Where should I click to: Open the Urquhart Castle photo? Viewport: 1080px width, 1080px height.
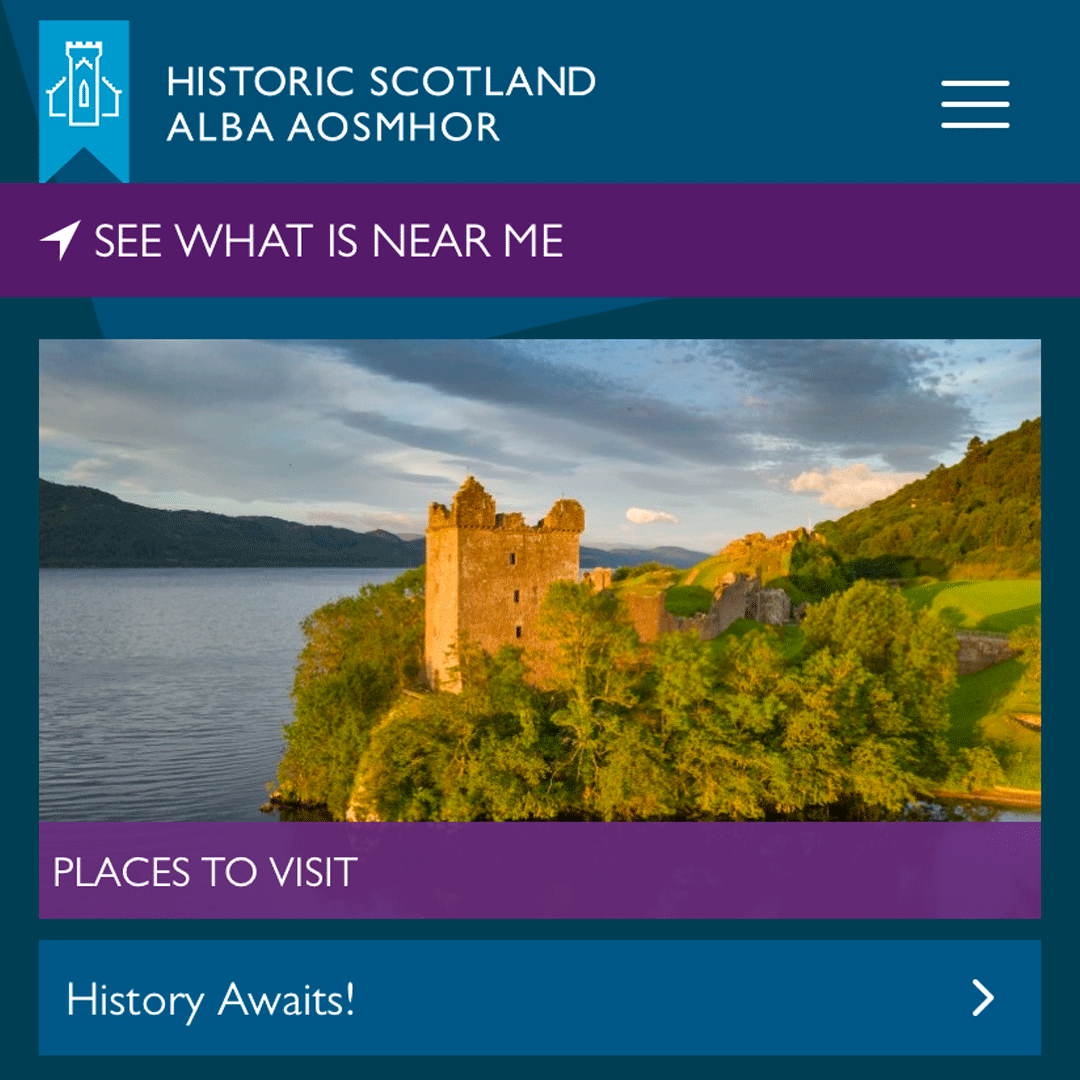point(539,580)
